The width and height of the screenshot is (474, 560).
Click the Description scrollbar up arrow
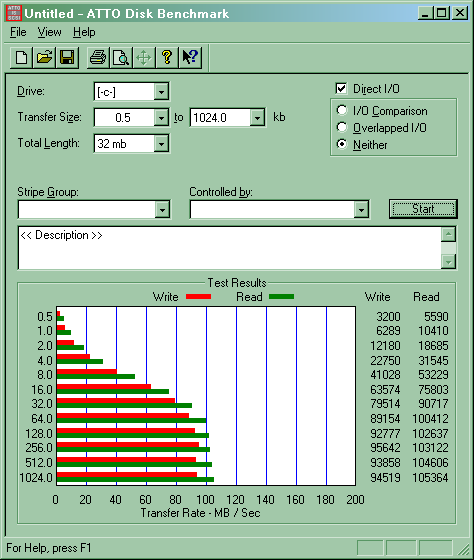click(448, 235)
